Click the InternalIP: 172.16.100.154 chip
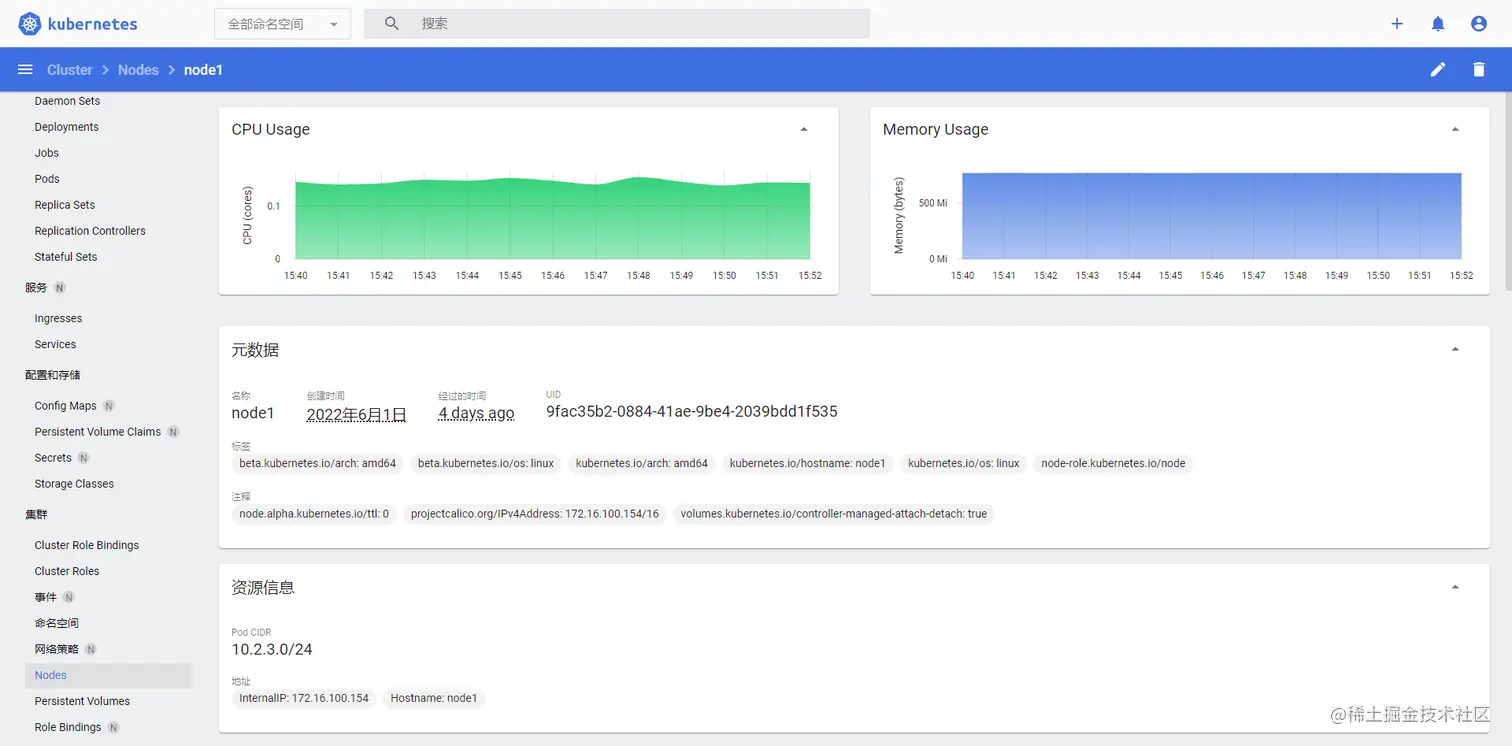Image resolution: width=1512 pixels, height=746 pixels. (x=304, y=698)
